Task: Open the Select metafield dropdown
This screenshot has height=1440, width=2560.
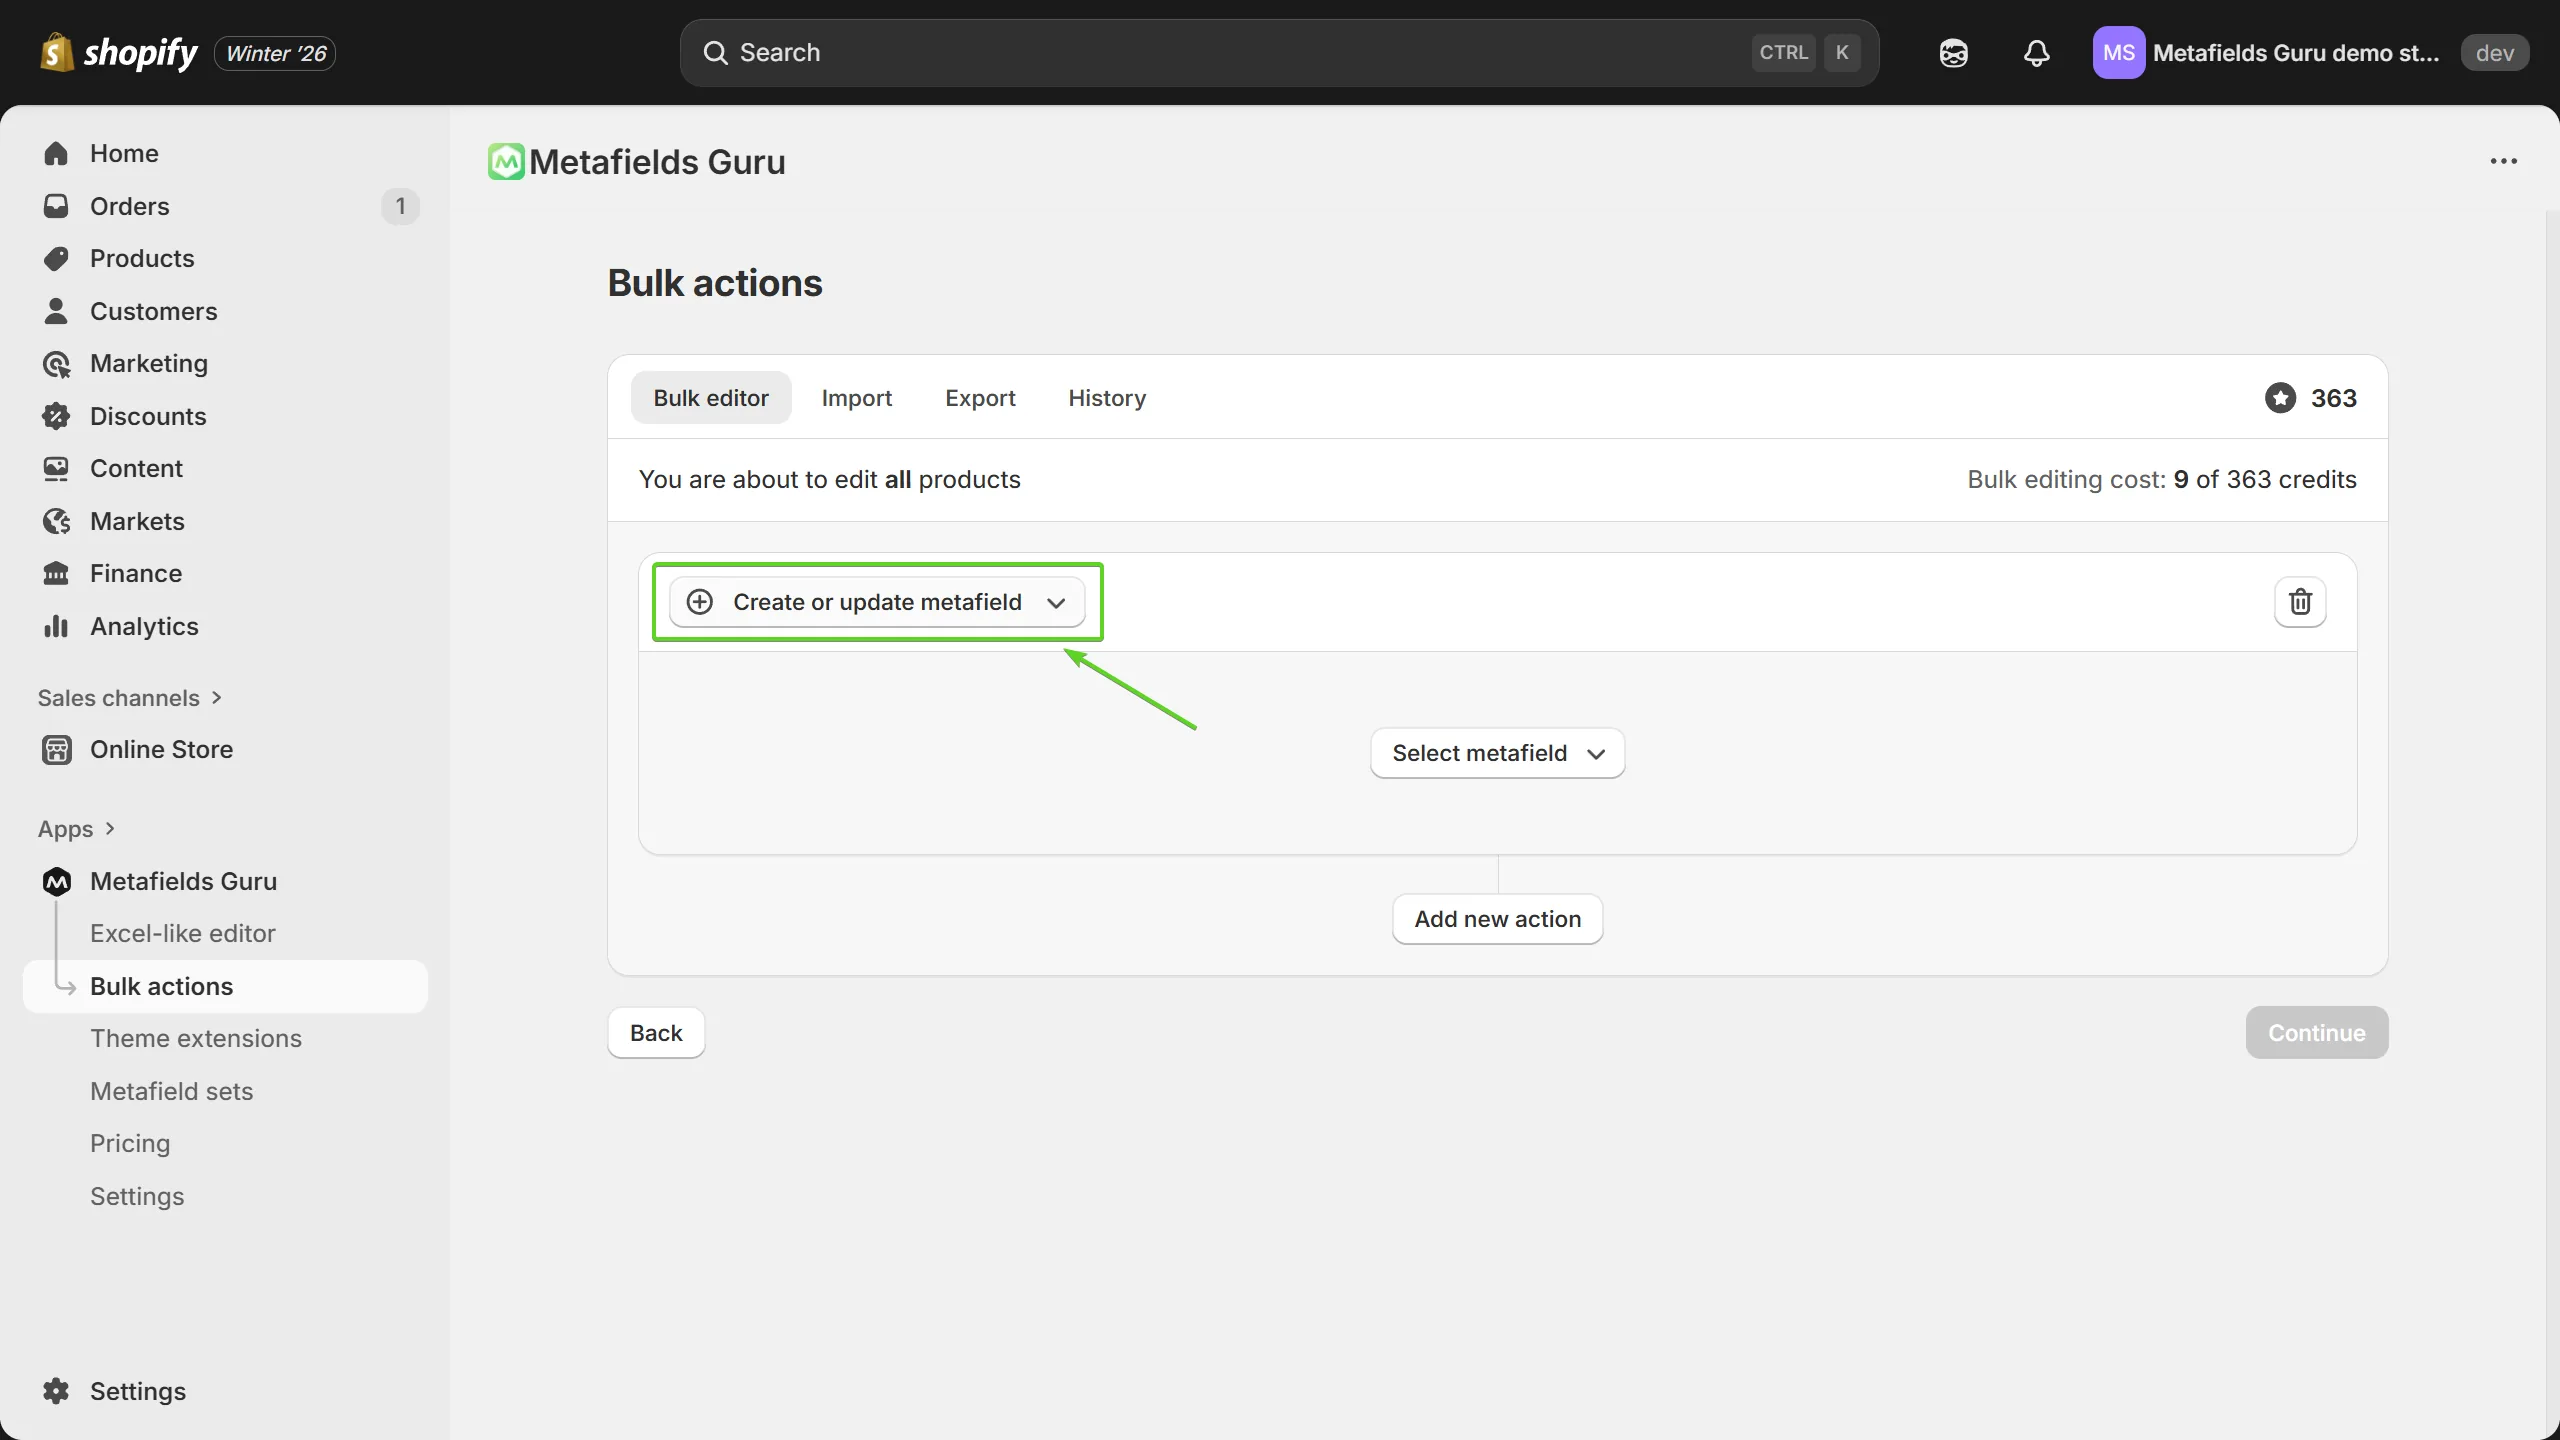Action: (1497, 753)
